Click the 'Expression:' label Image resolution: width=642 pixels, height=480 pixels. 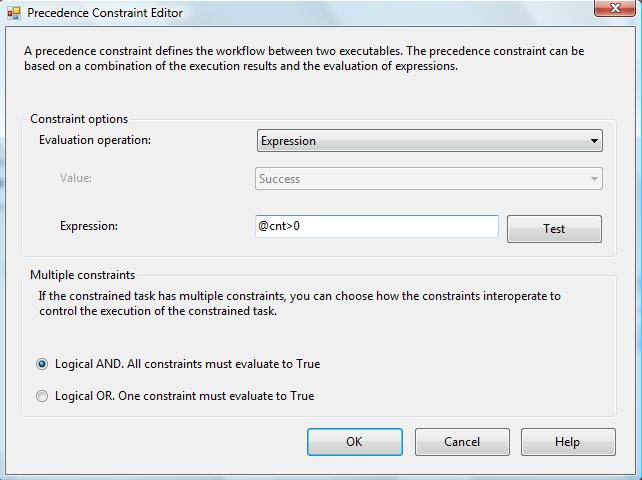tap(89, 226)
